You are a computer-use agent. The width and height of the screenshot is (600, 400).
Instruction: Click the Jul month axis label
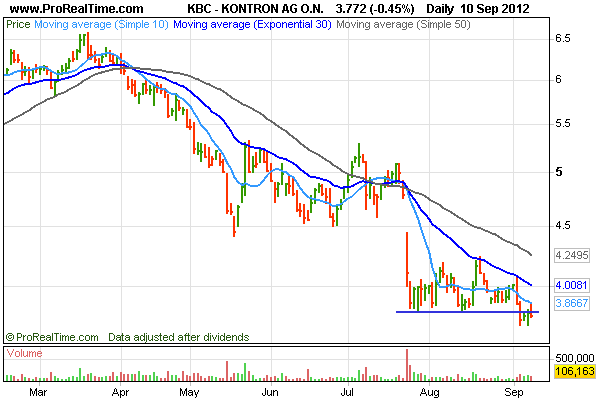(x=347, y=392)
